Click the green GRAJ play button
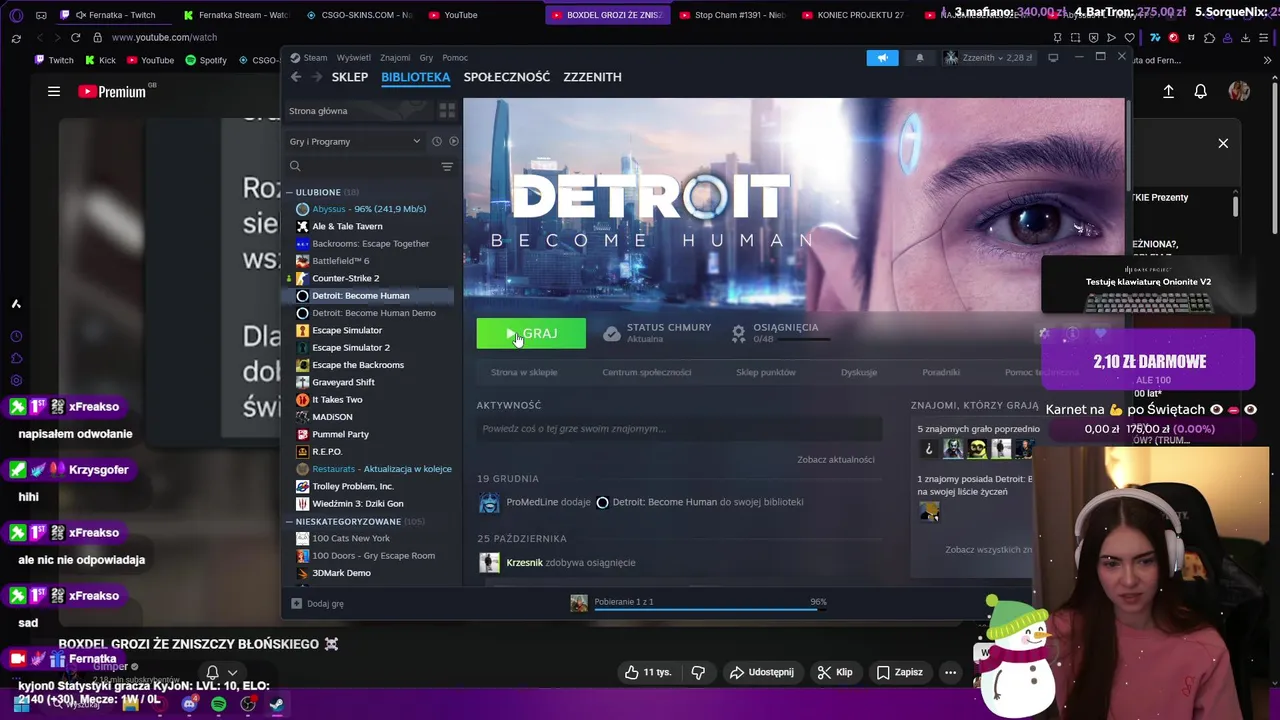This screenshot has width=1280, height=720. coord(531,334)
